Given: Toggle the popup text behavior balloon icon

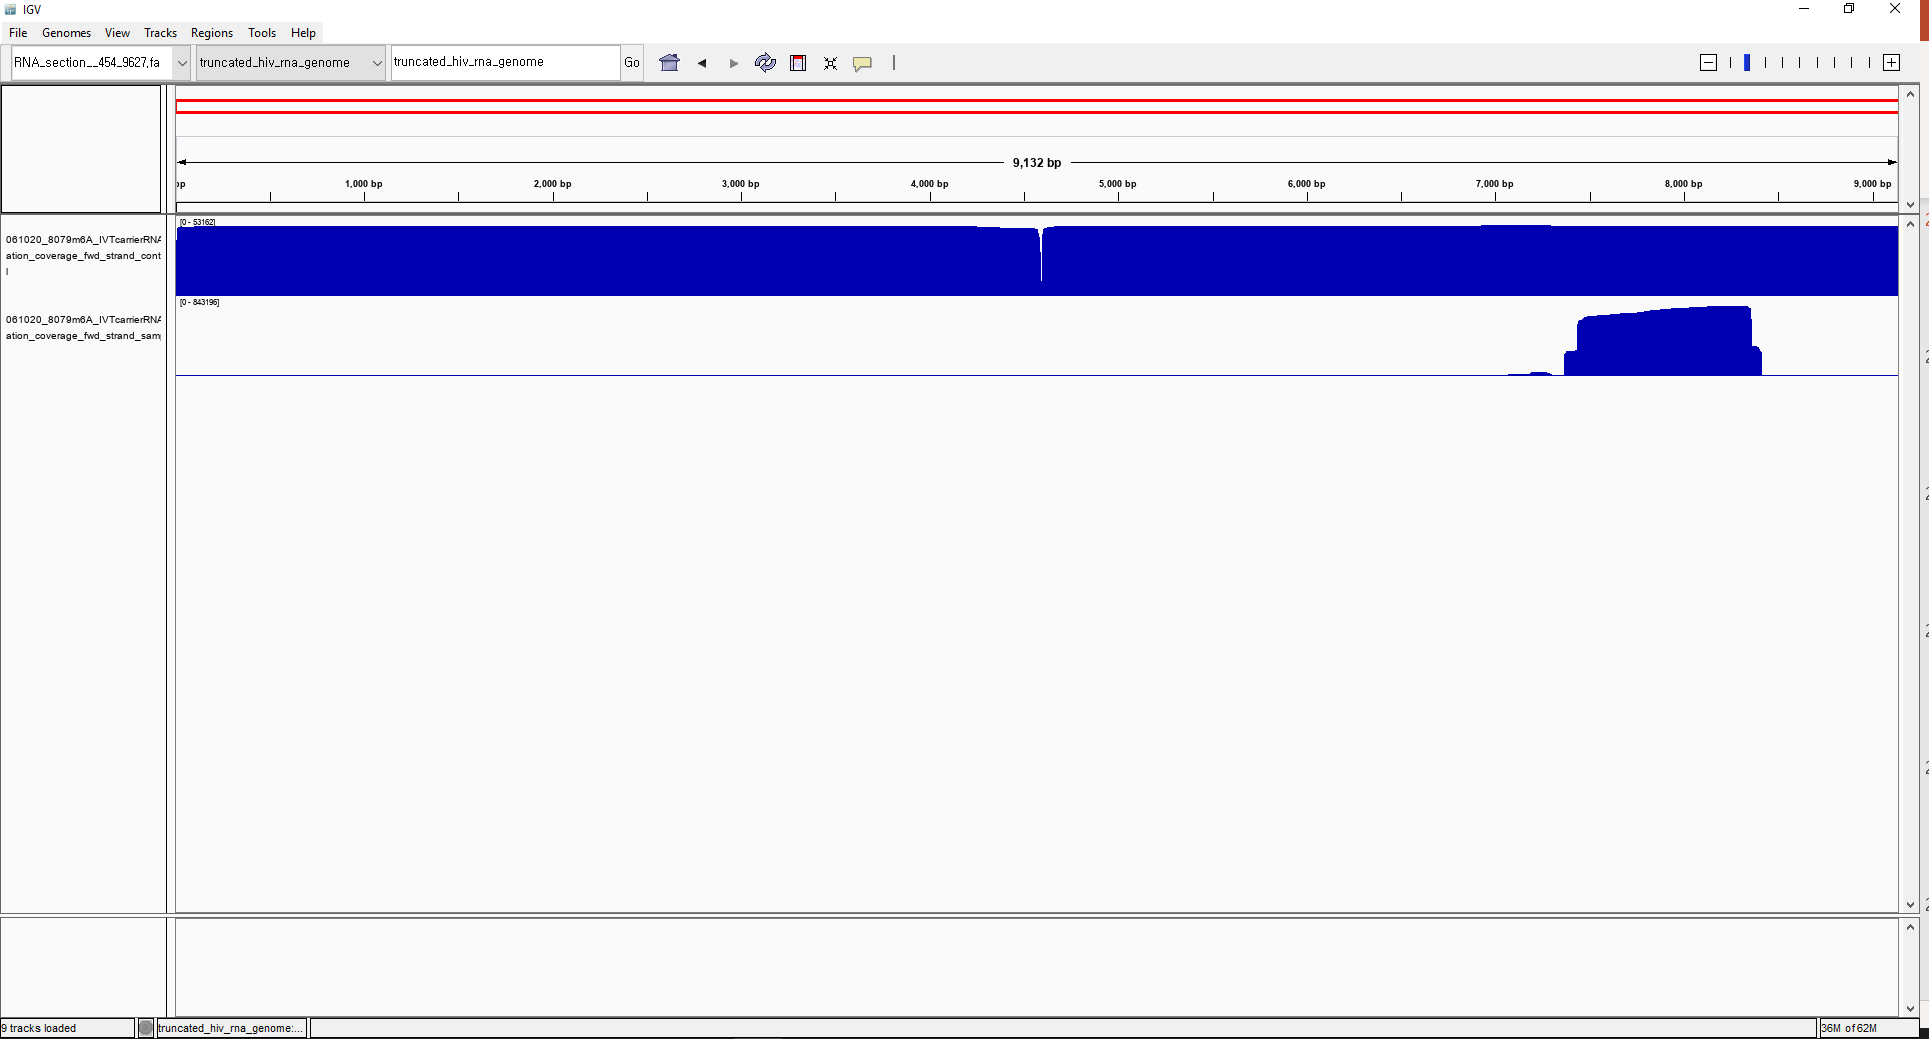Looking at the screenshot, I should (x=862, y=63).
